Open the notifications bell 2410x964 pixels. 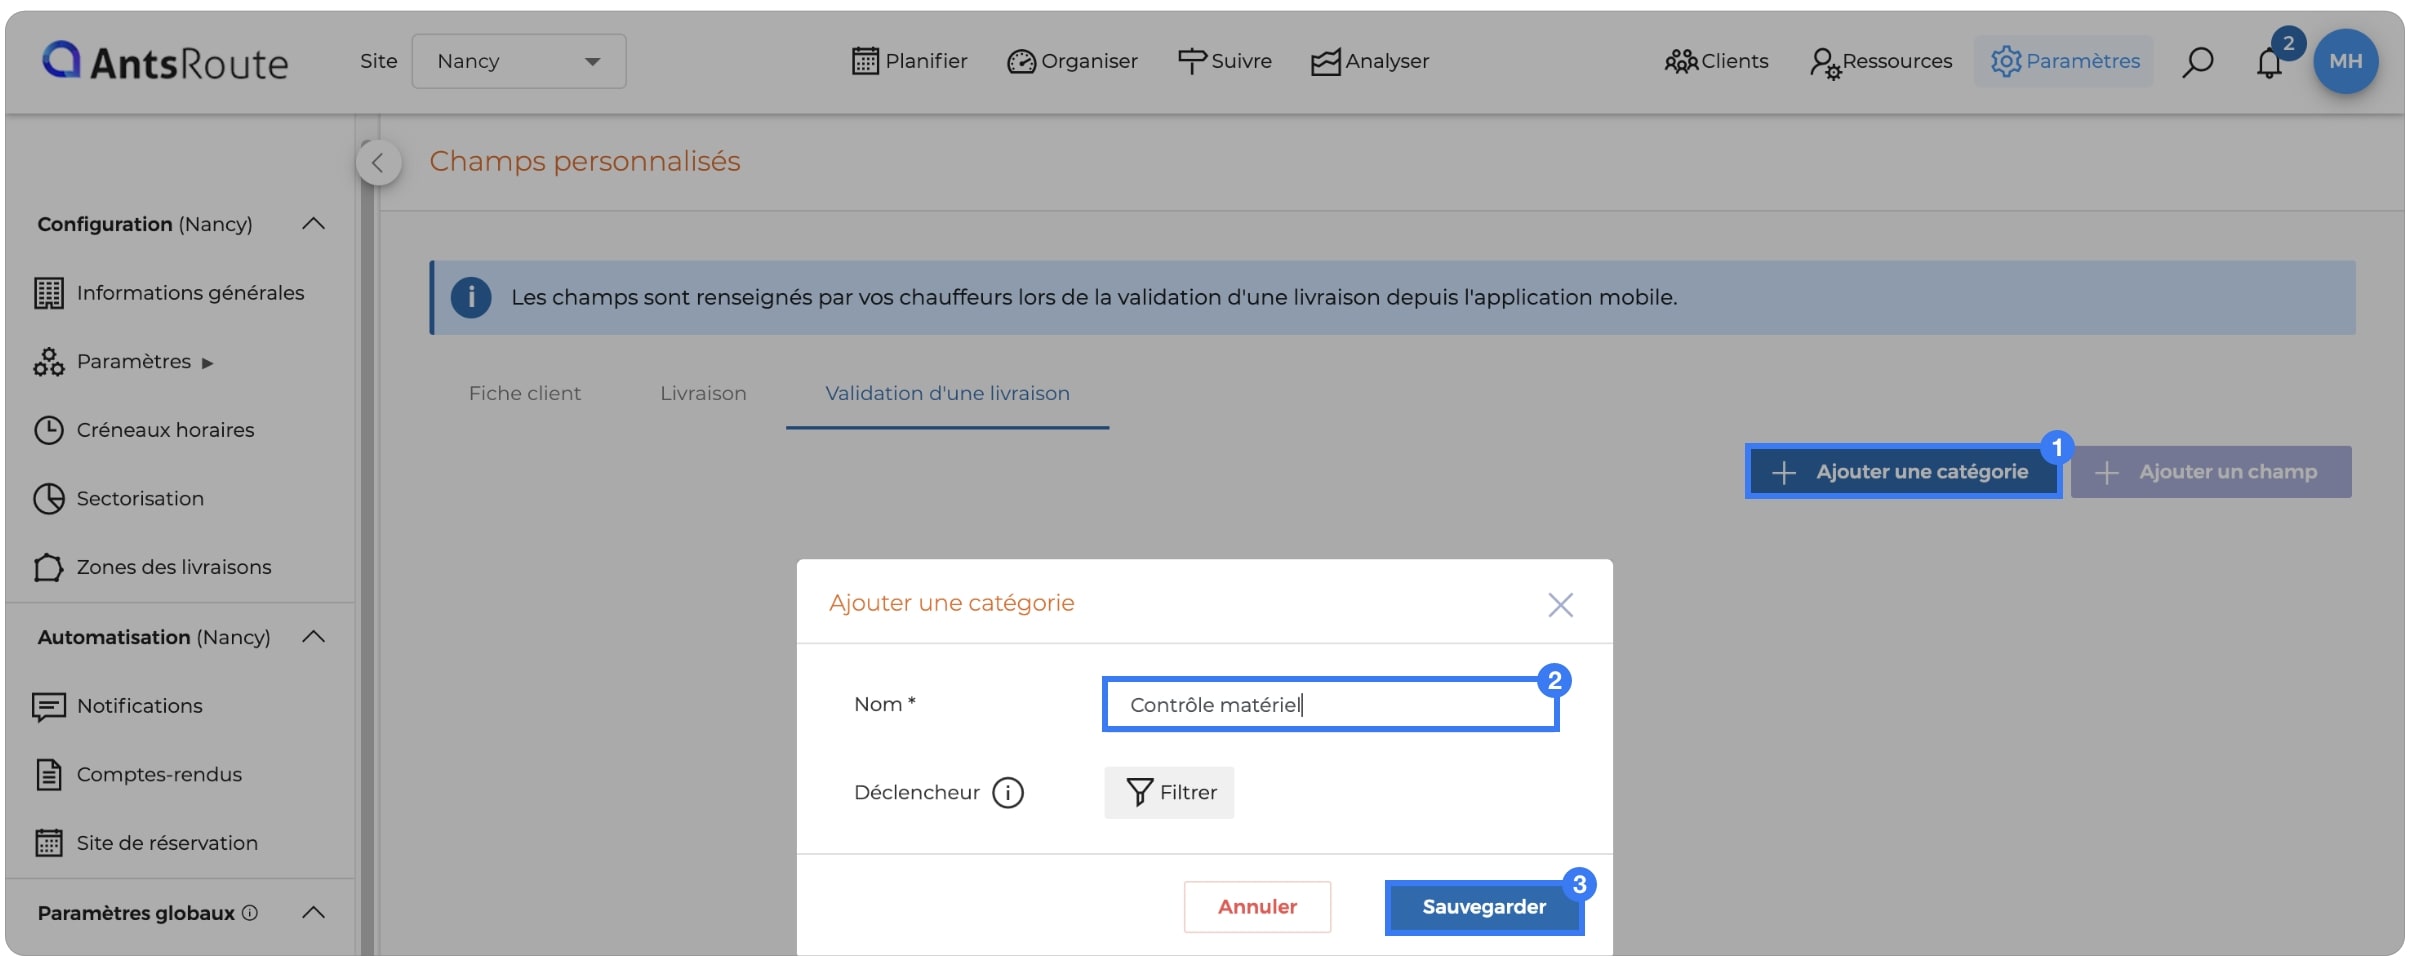pos(2269,63)
